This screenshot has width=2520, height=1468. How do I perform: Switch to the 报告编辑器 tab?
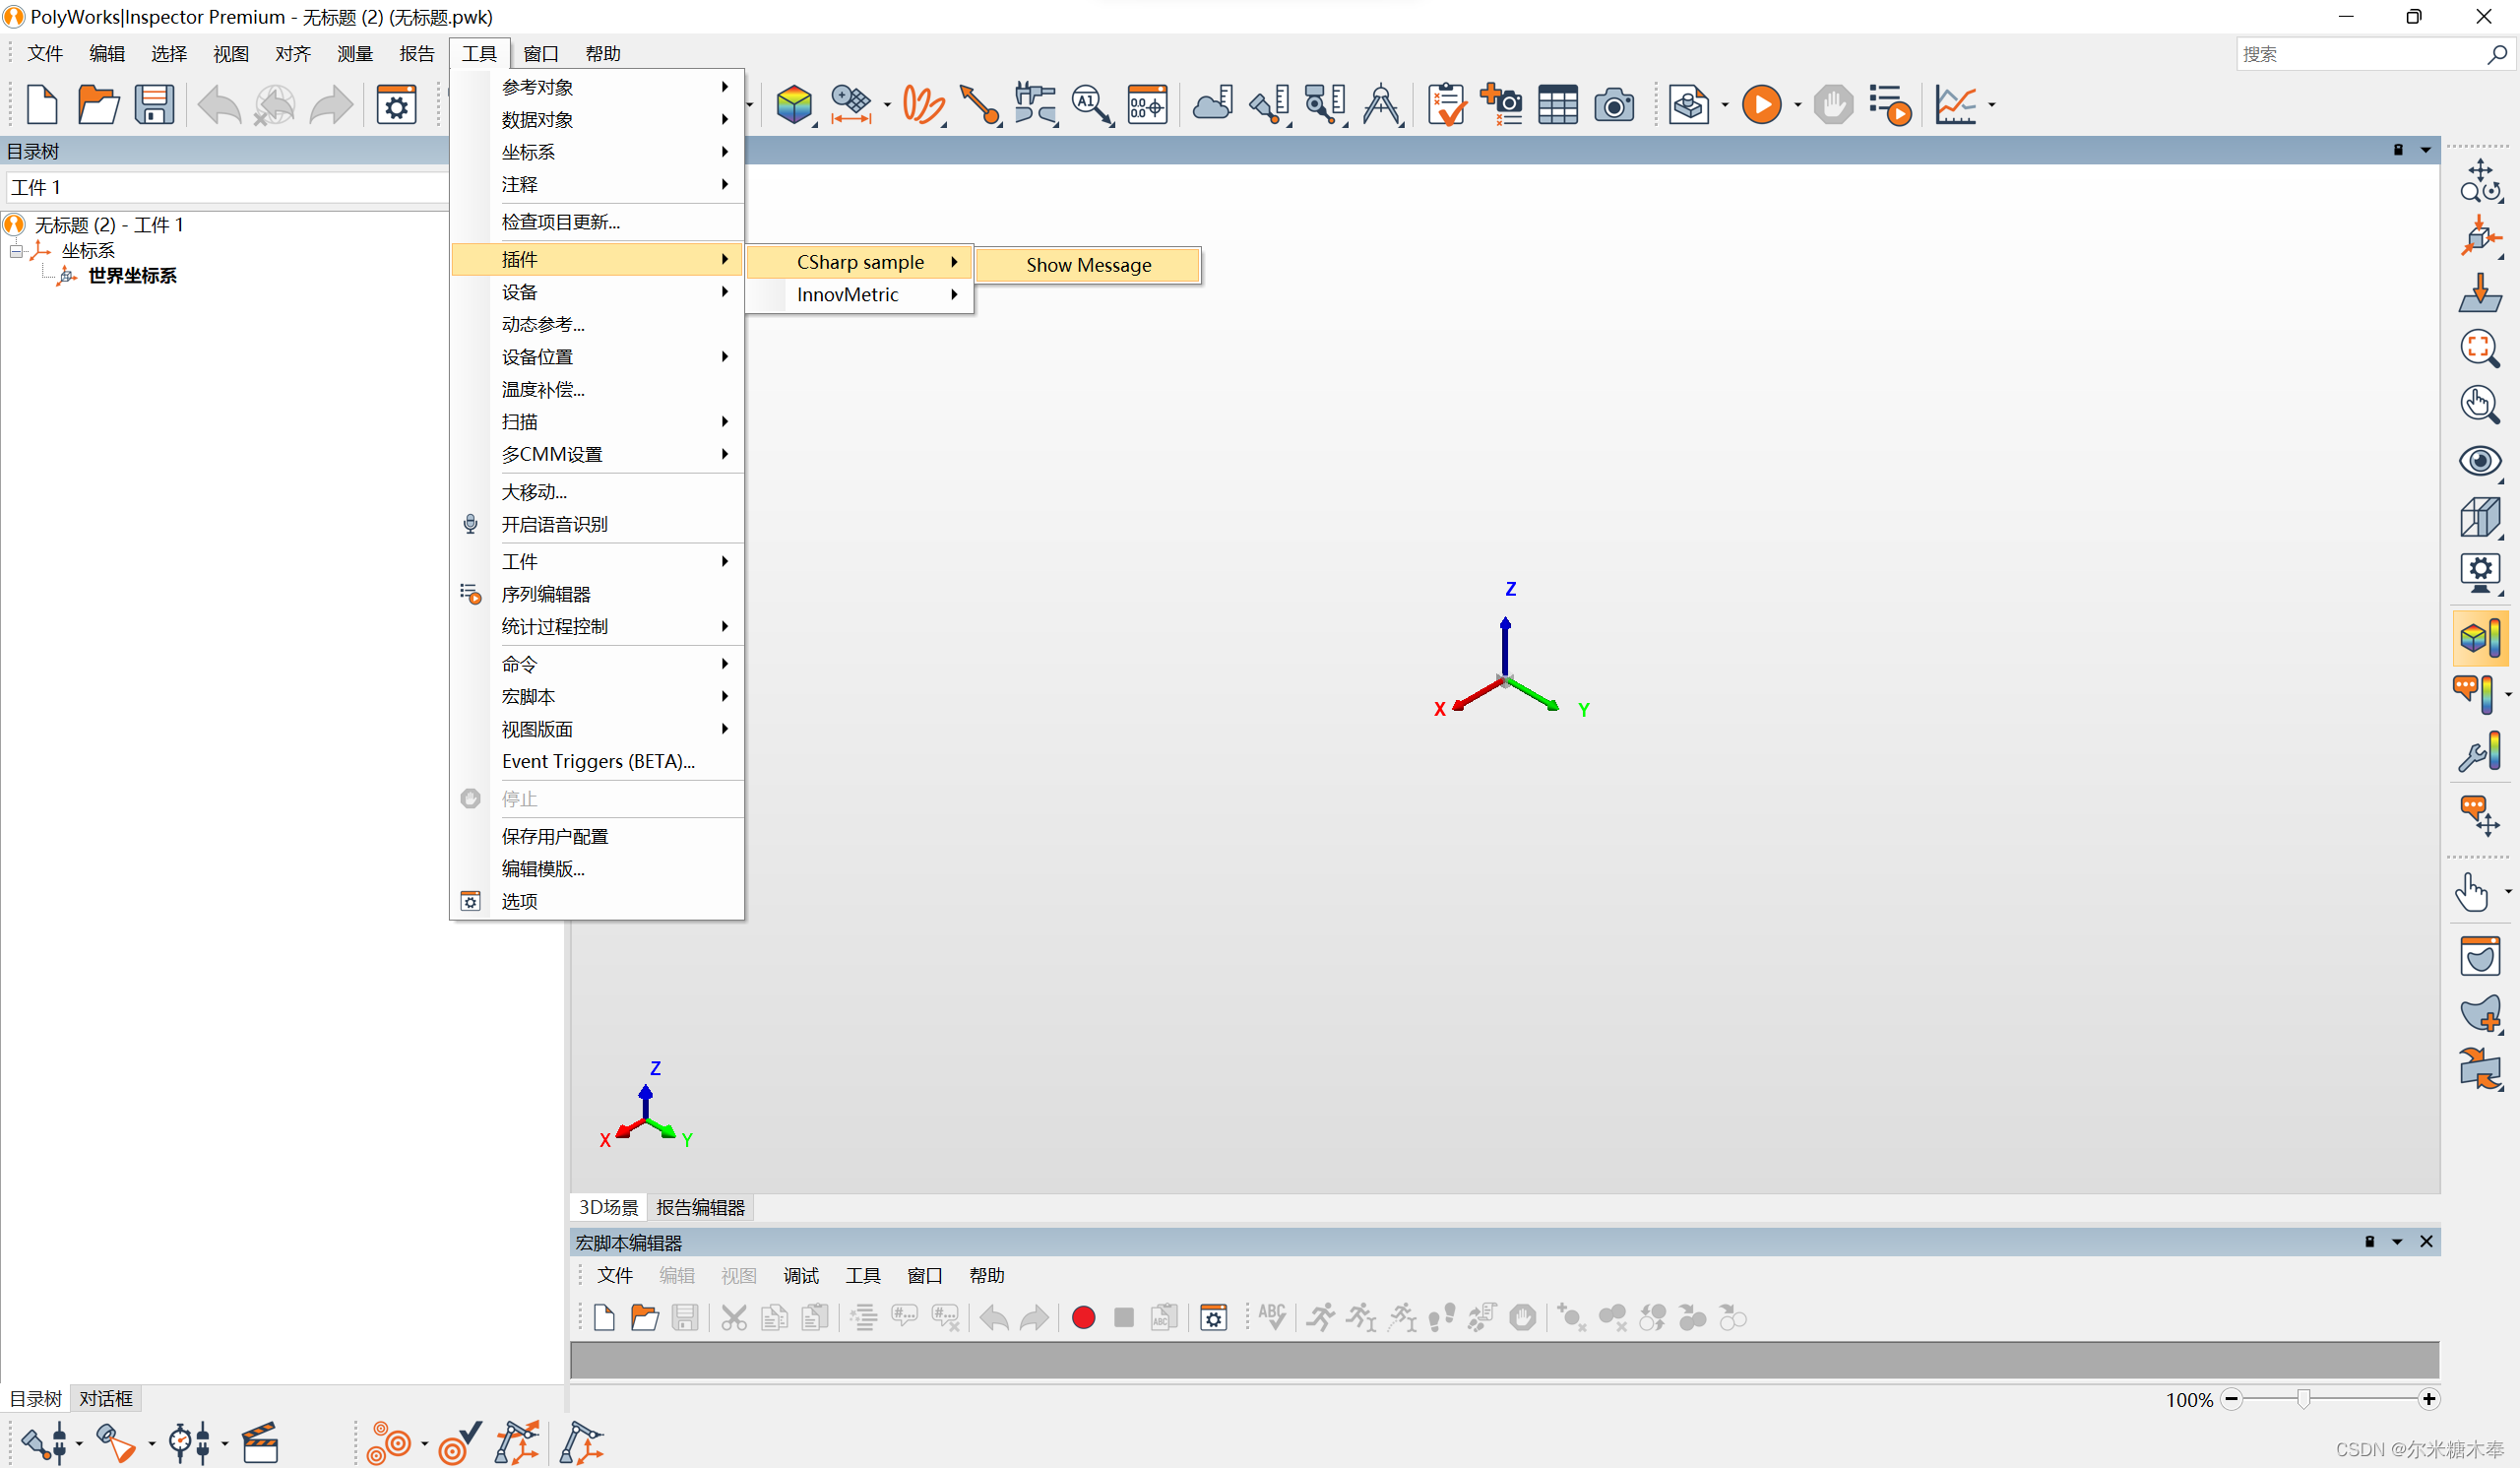[699, 1207]
